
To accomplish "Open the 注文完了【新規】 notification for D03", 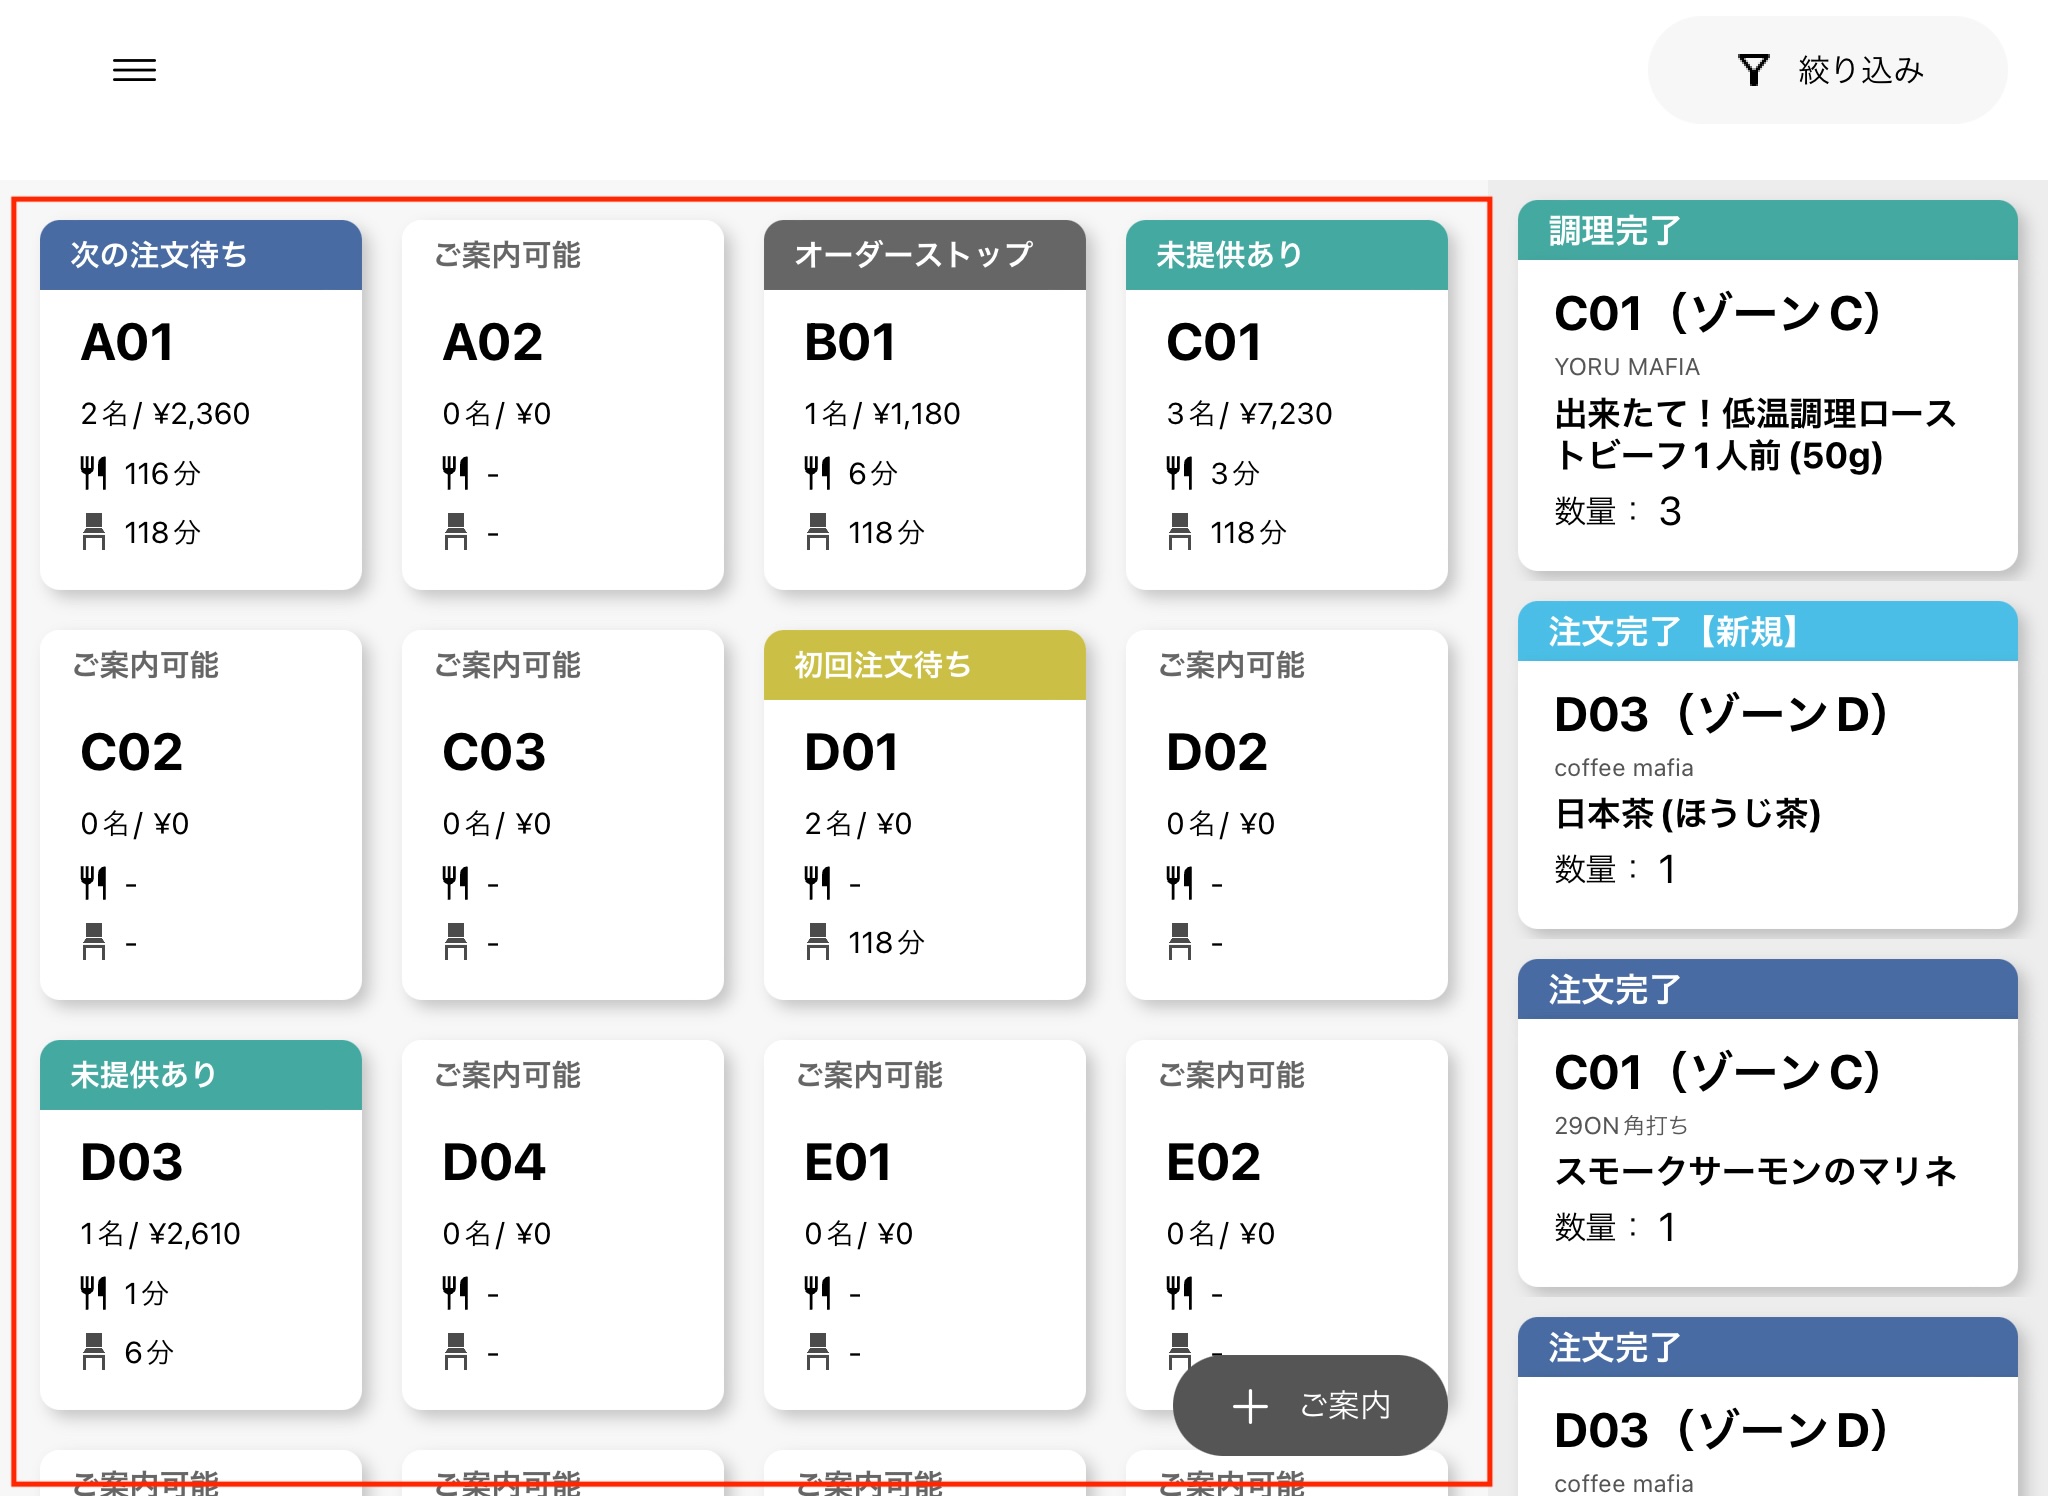I will tap(1767, 765).
